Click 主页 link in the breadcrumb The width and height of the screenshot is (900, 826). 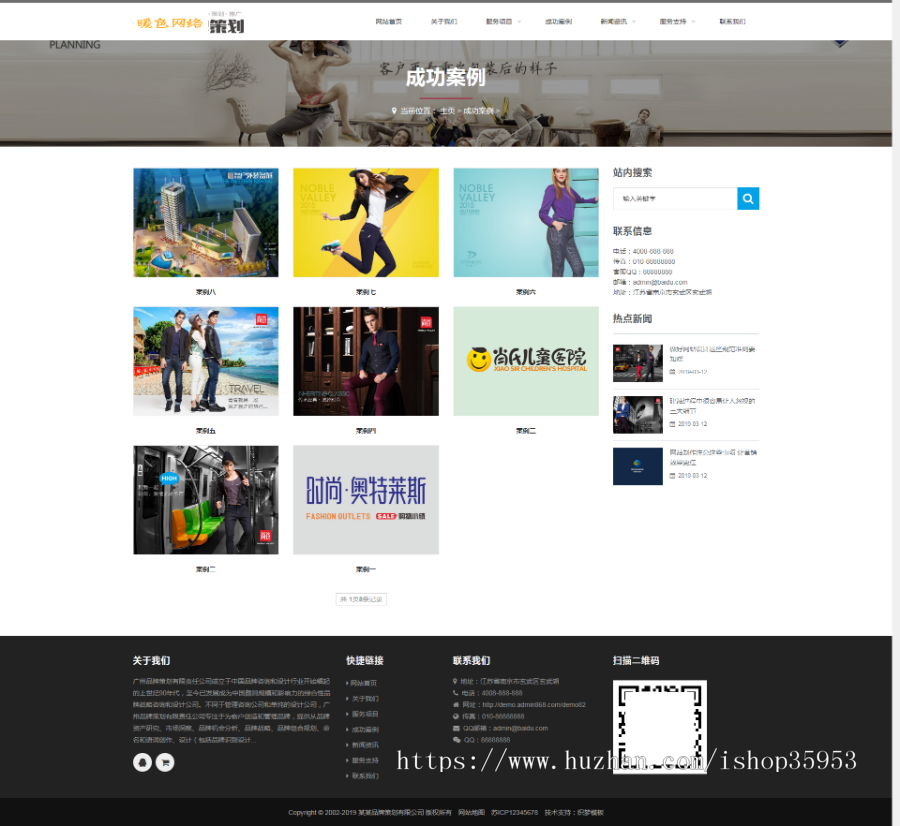click(x=447, y=110)
